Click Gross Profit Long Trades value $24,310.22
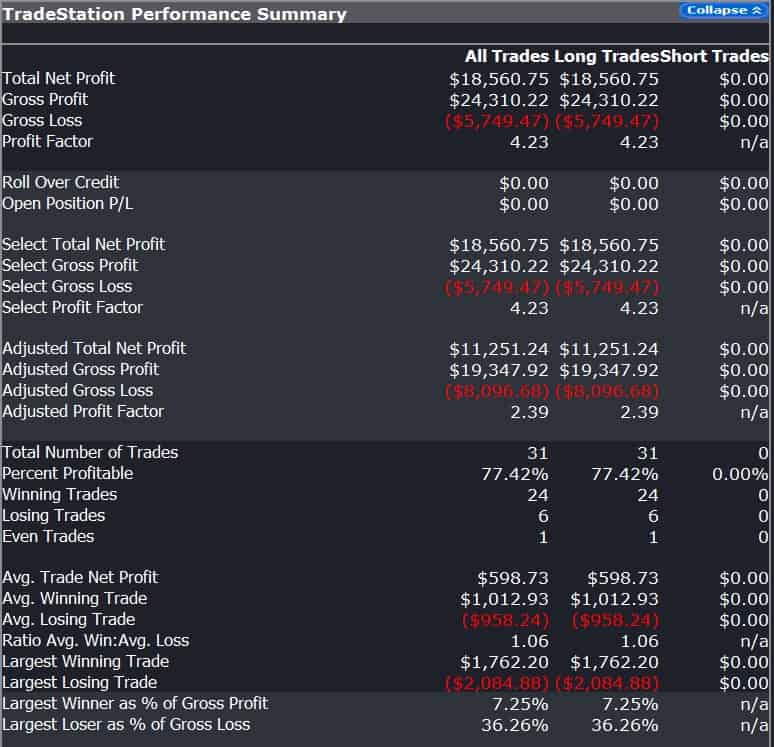Image resolution: width=774 pixels, height=747 pixels. [609, 101]
